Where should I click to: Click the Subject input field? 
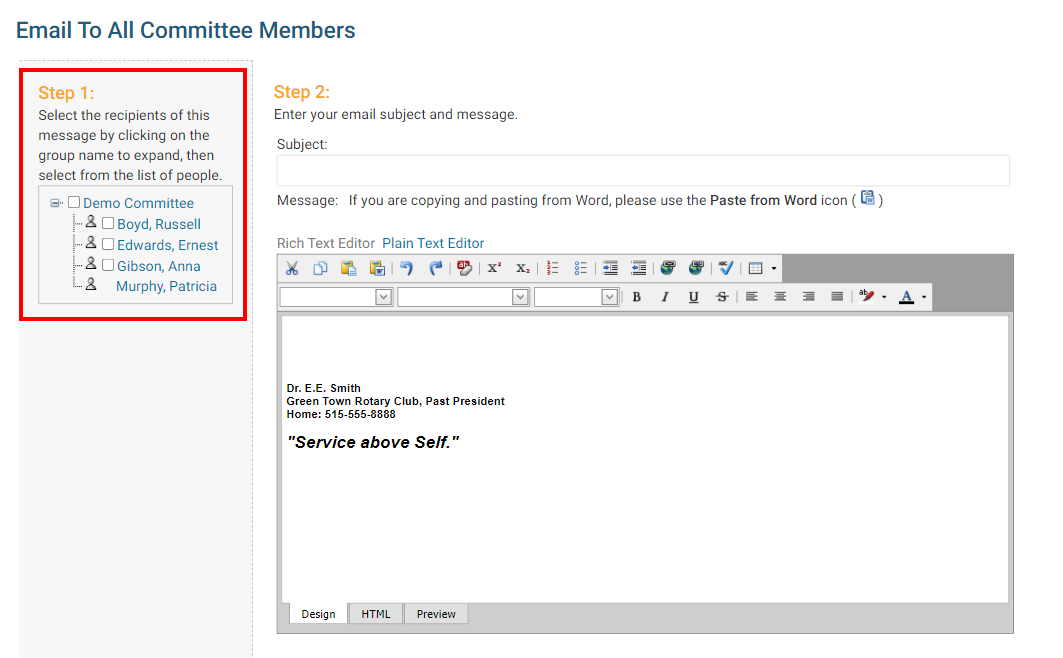click(x=643, y=171)
